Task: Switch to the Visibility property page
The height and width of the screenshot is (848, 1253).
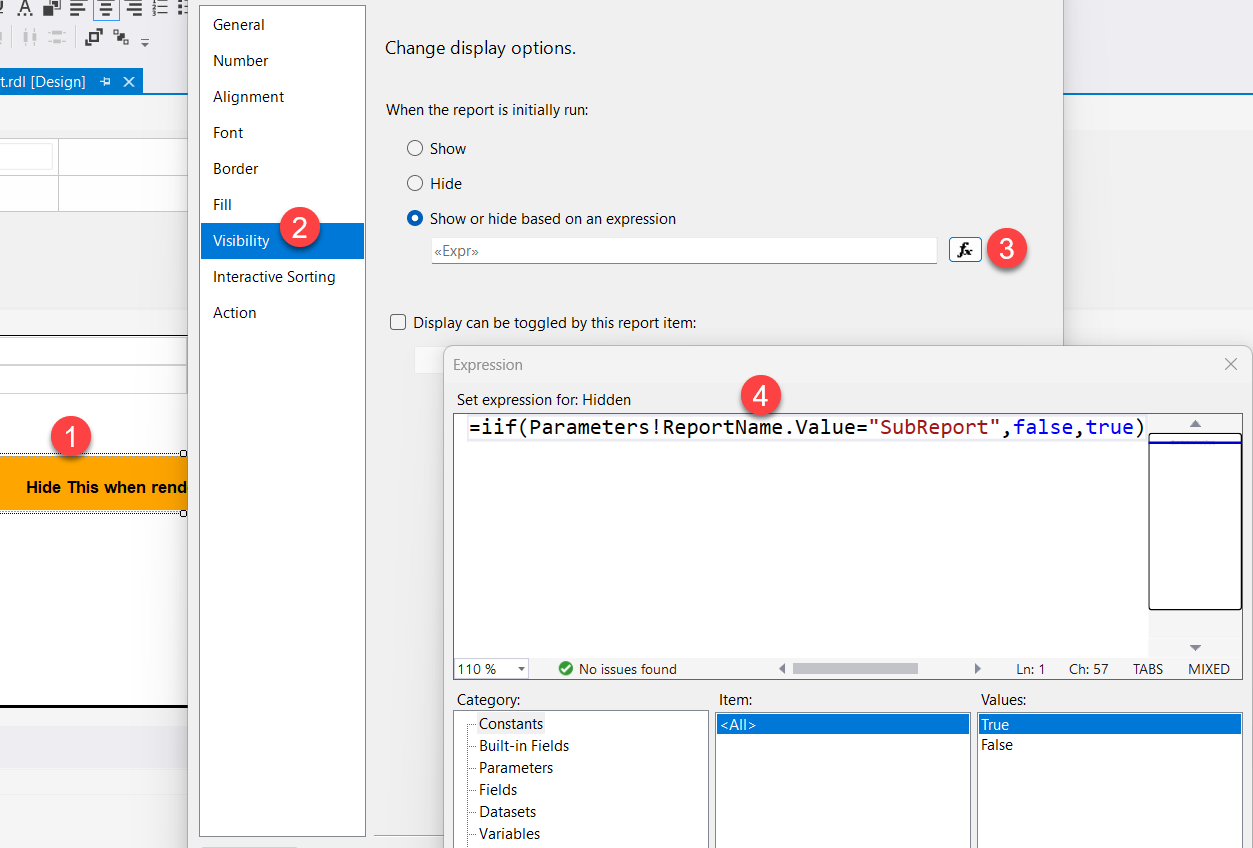Action: pyautogui.click(x=241, y=240)
